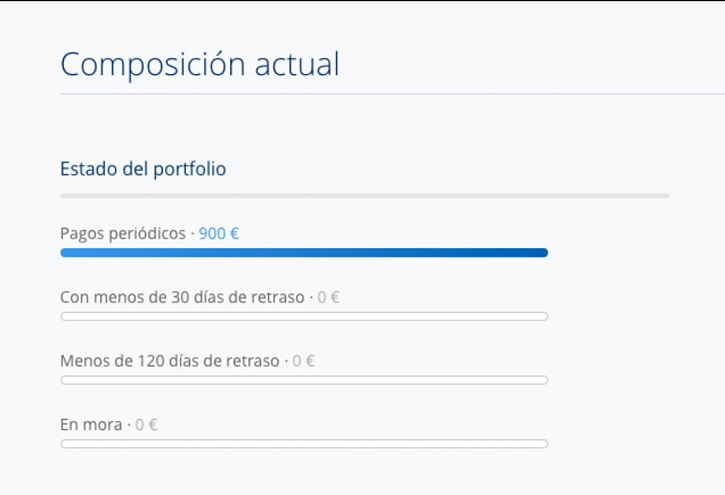Click the thin line under Composición actual
Screen dimensions: 725x495
(390, 94)
